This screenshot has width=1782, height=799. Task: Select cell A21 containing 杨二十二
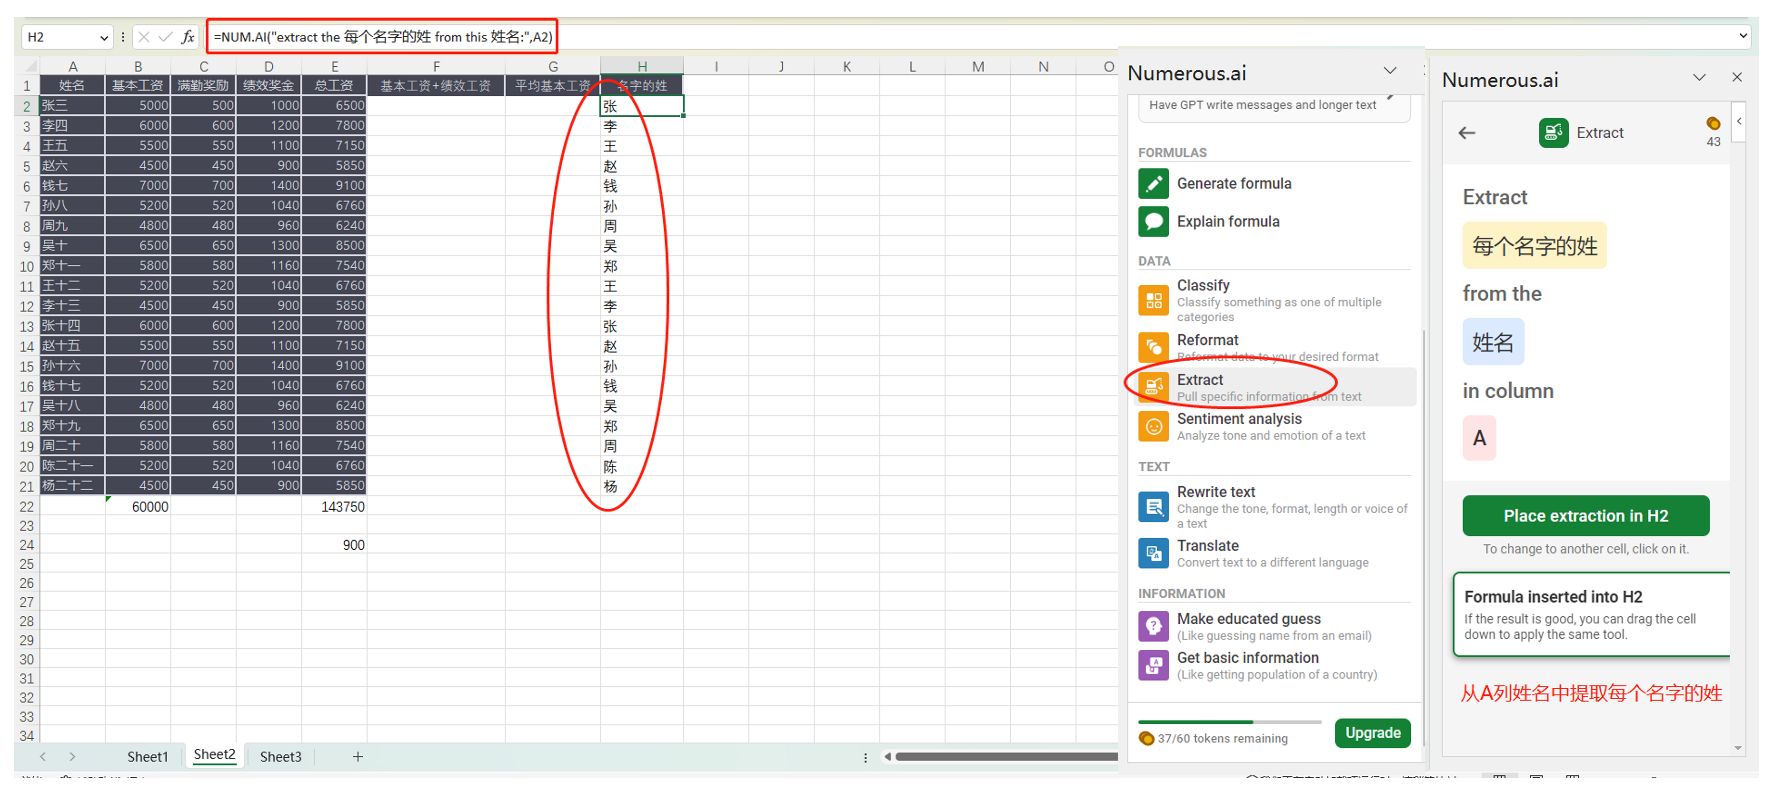click(x=72, y=486)
